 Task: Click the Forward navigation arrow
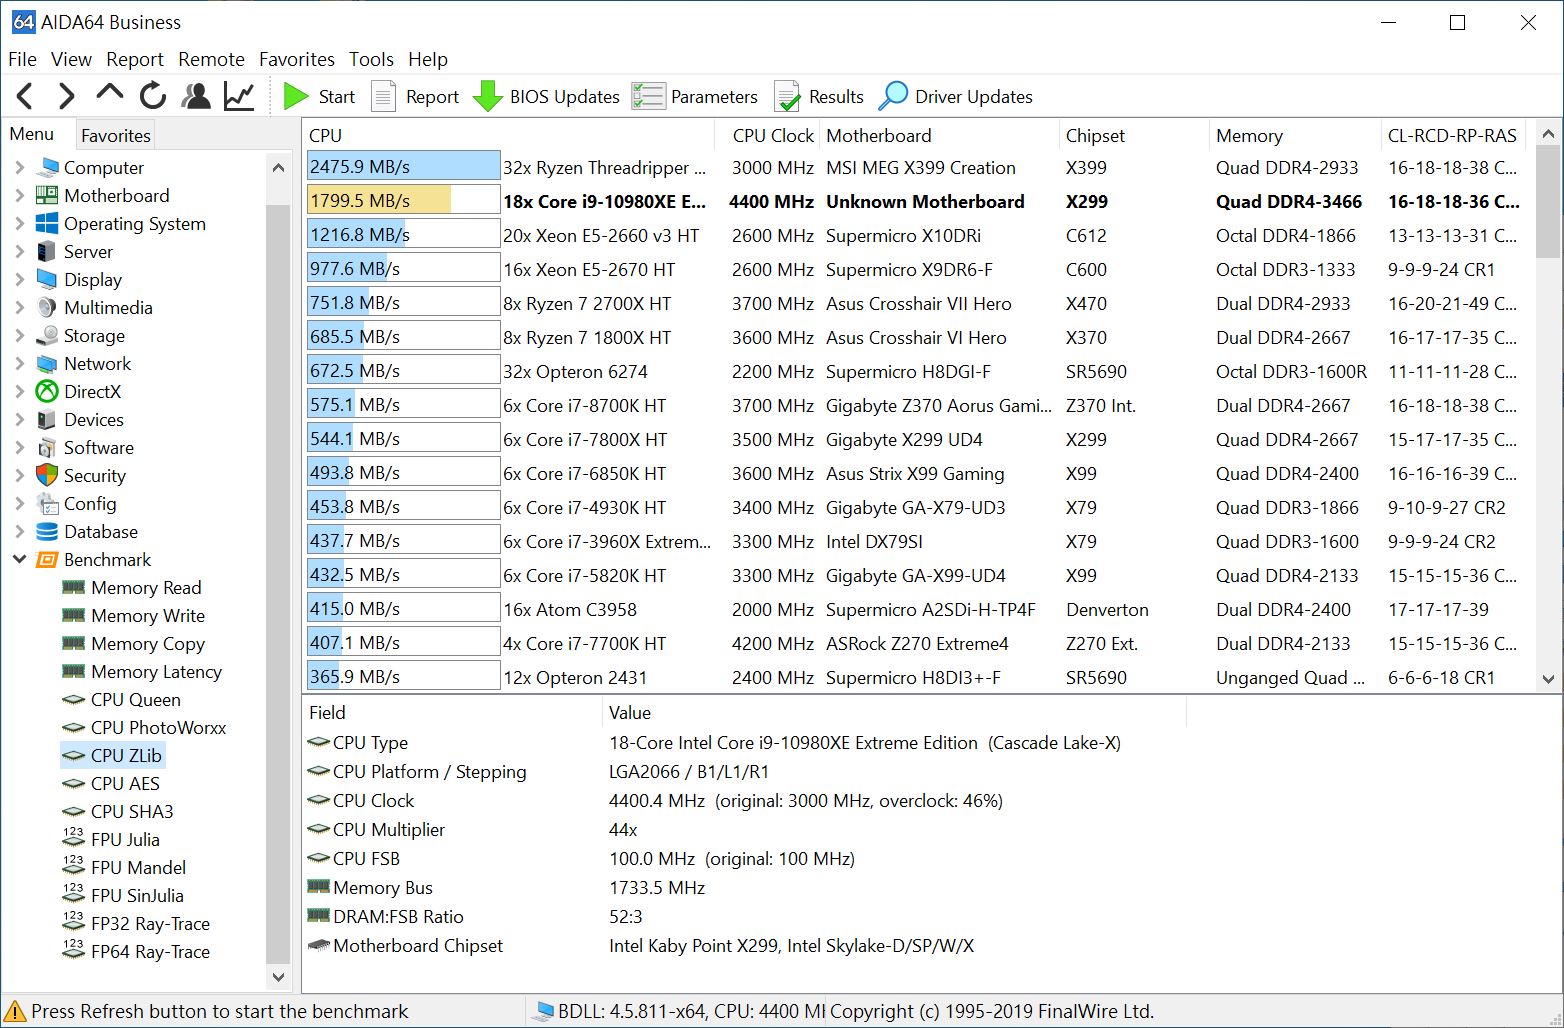(x=66, y=96)
